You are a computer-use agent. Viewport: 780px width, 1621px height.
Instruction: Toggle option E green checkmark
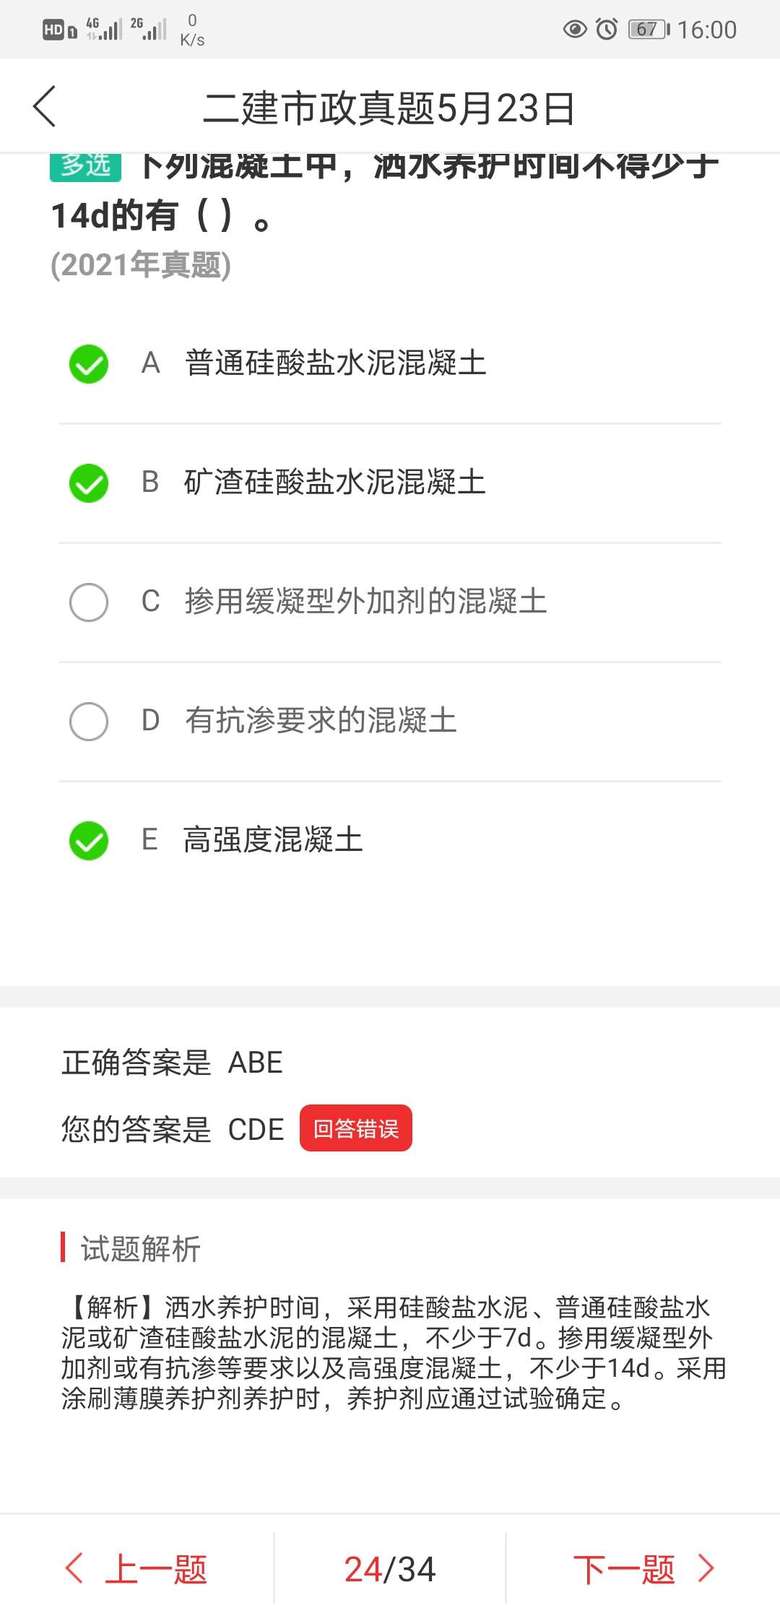(89, 840)
